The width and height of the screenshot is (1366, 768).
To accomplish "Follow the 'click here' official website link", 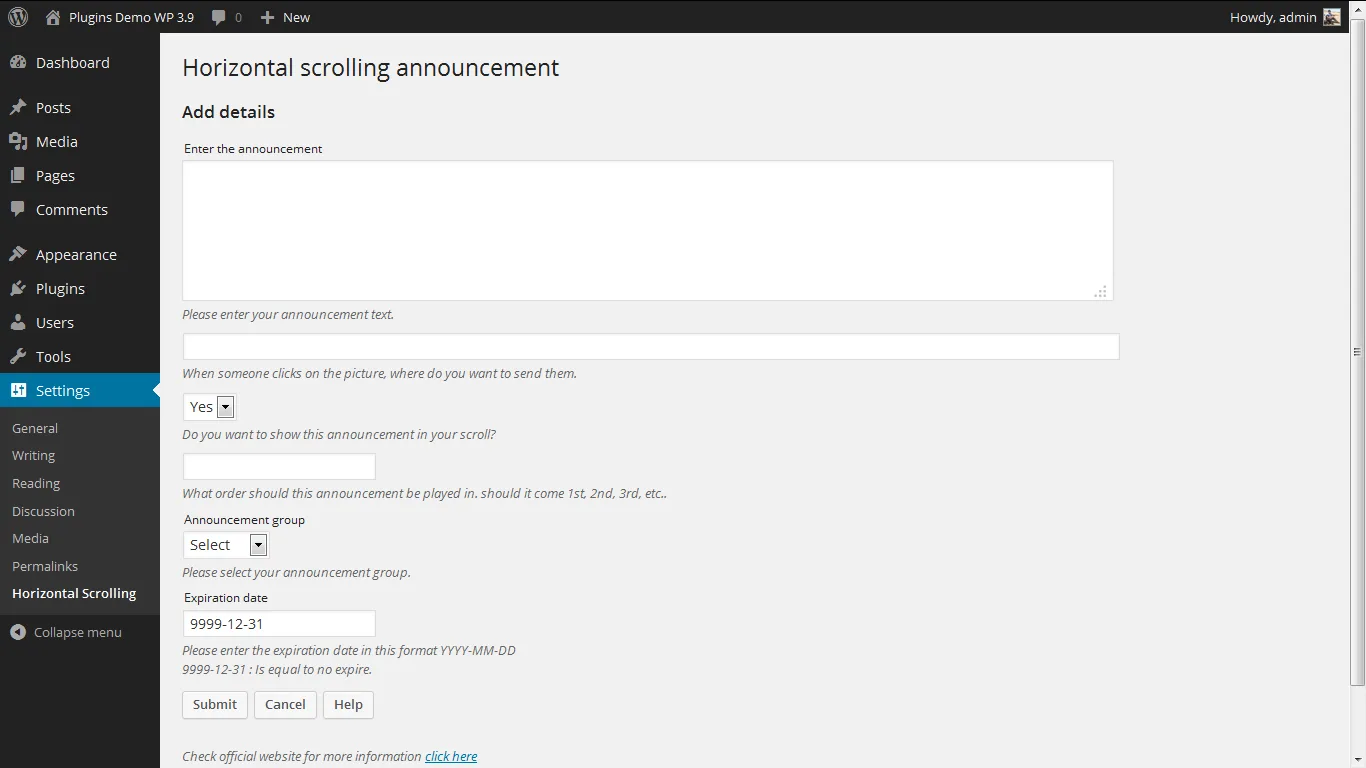I will coord(451,756).
